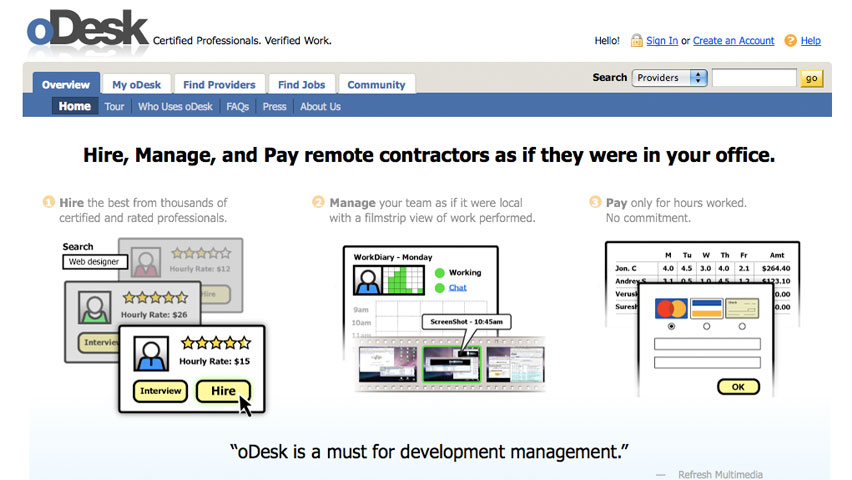The height and width of the screenshot is (480, 852).
Task: Open the Create an Account link
Action: (x=734, y=41)
